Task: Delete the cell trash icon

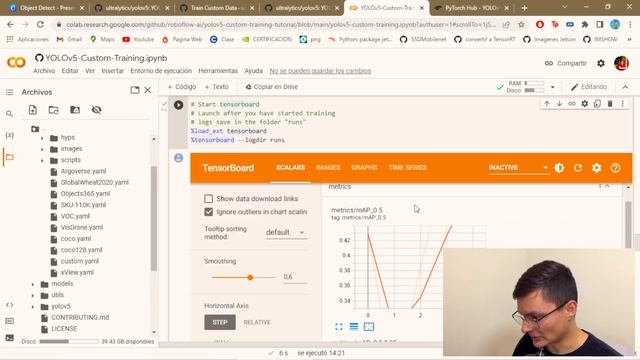Action: point(610,104)
